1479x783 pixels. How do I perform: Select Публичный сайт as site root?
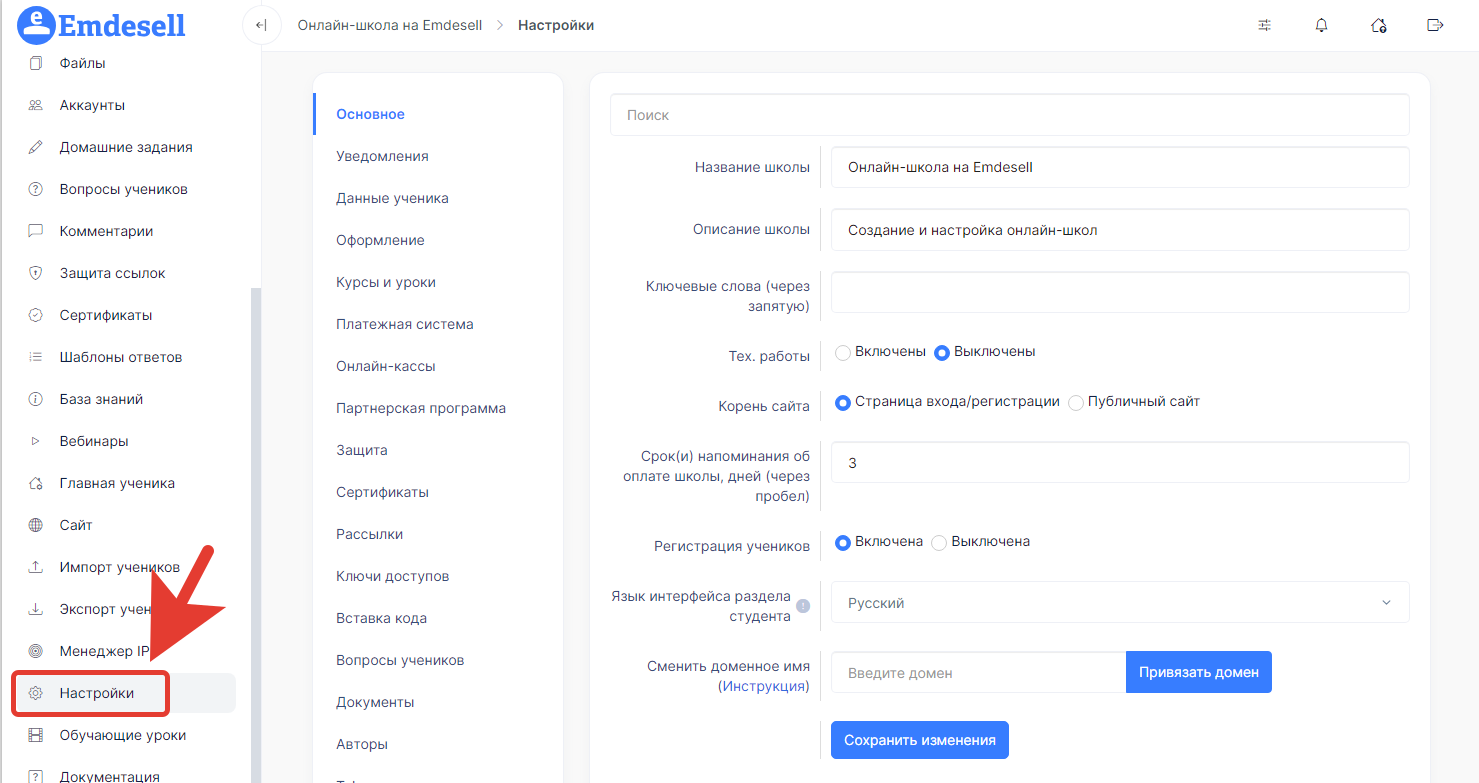click(x=1076, y=402)
